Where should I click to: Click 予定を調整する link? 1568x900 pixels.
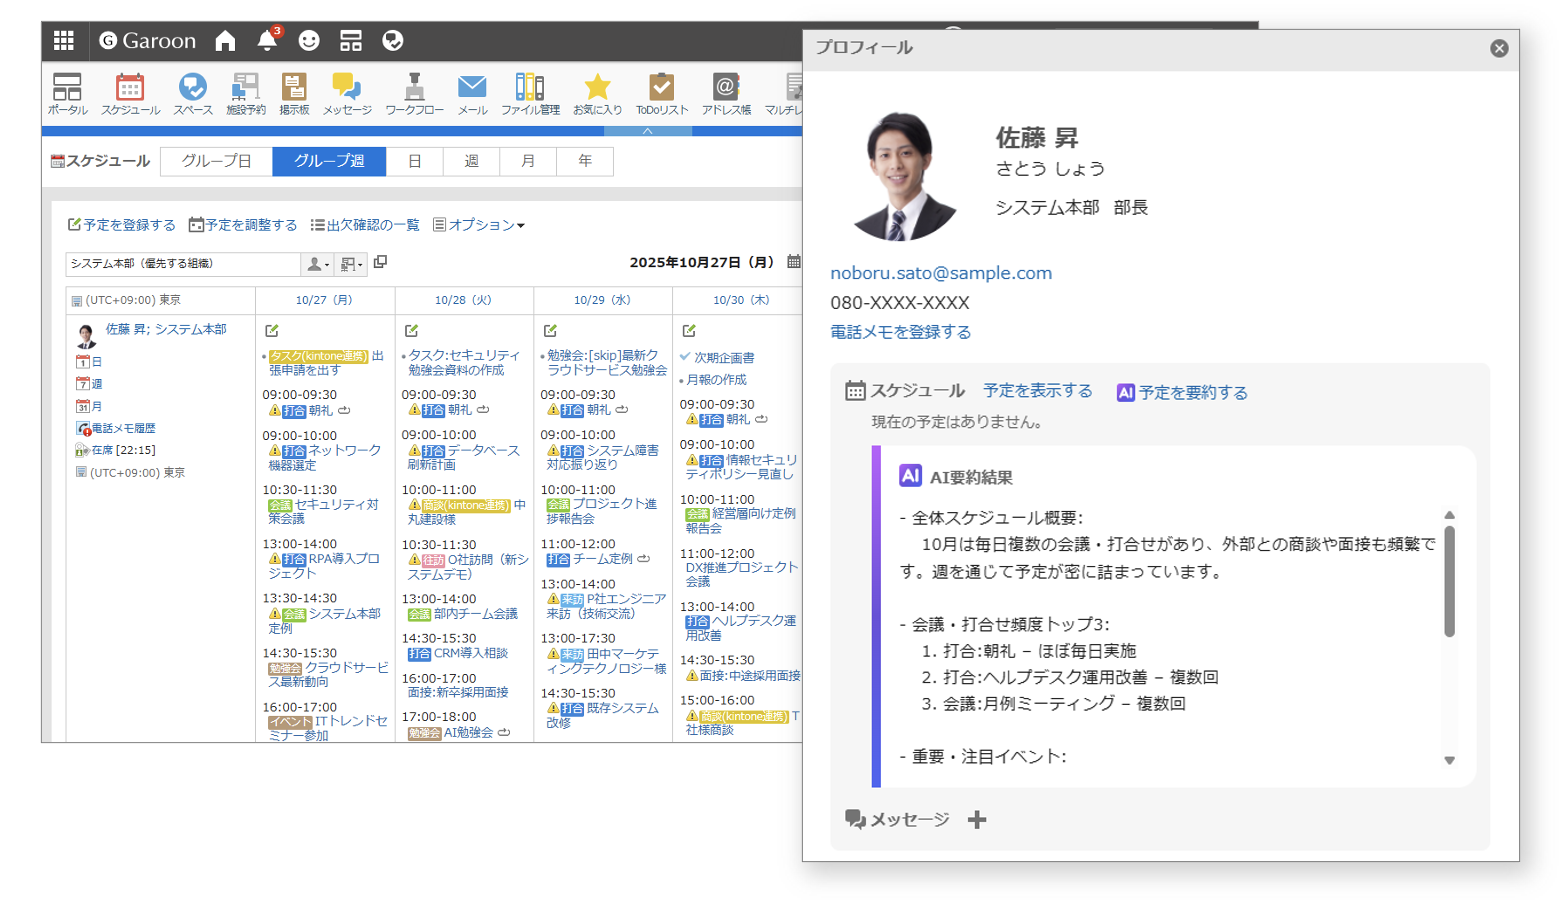[243, 225]
